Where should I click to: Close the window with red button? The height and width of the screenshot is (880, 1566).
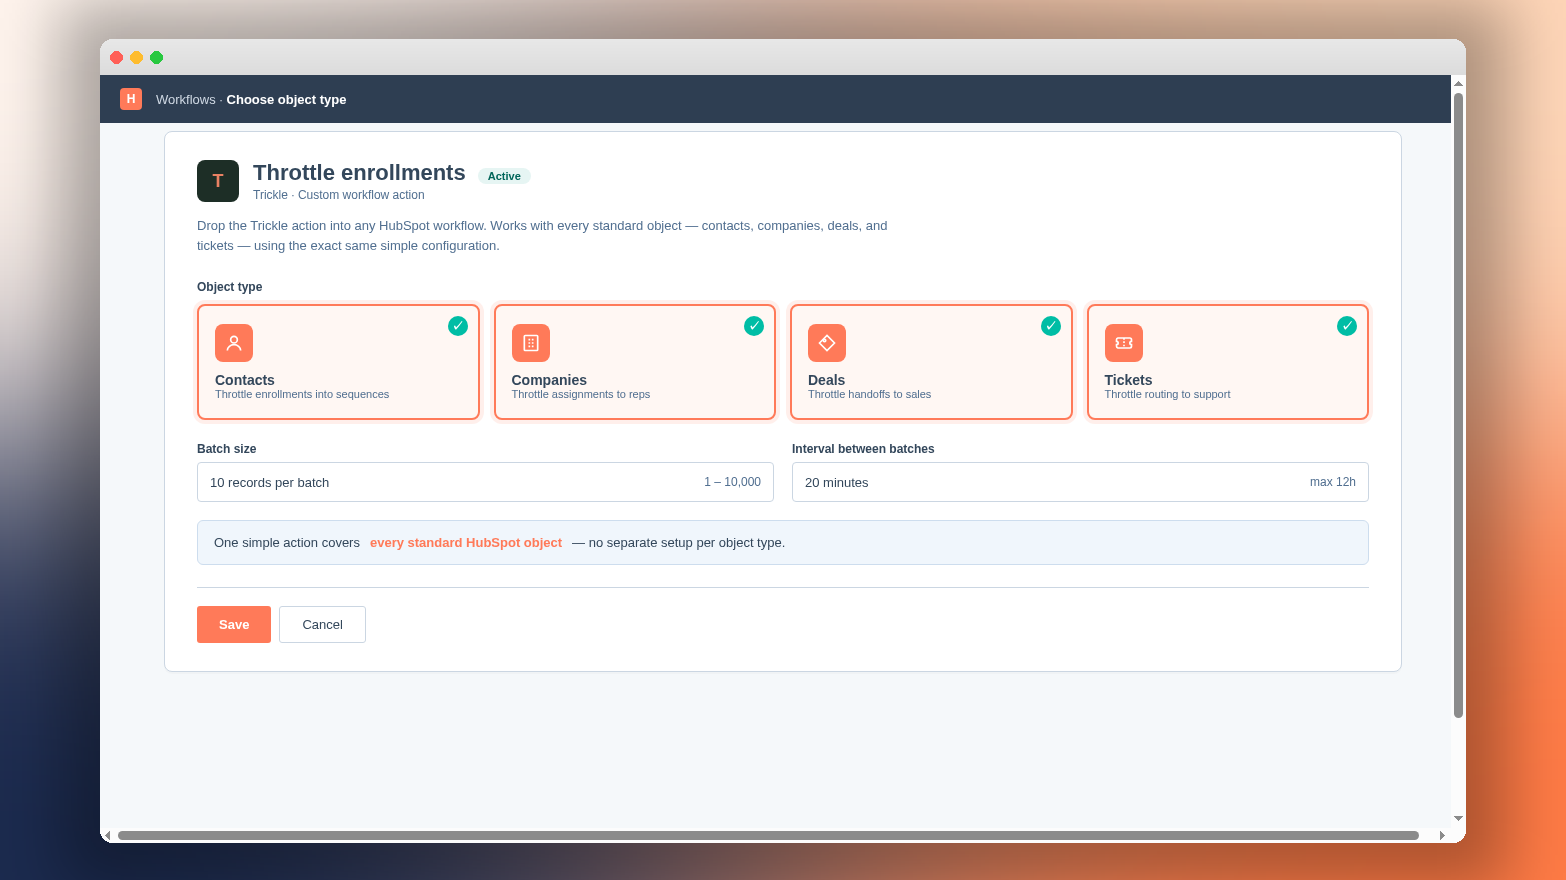pos(117,58)
